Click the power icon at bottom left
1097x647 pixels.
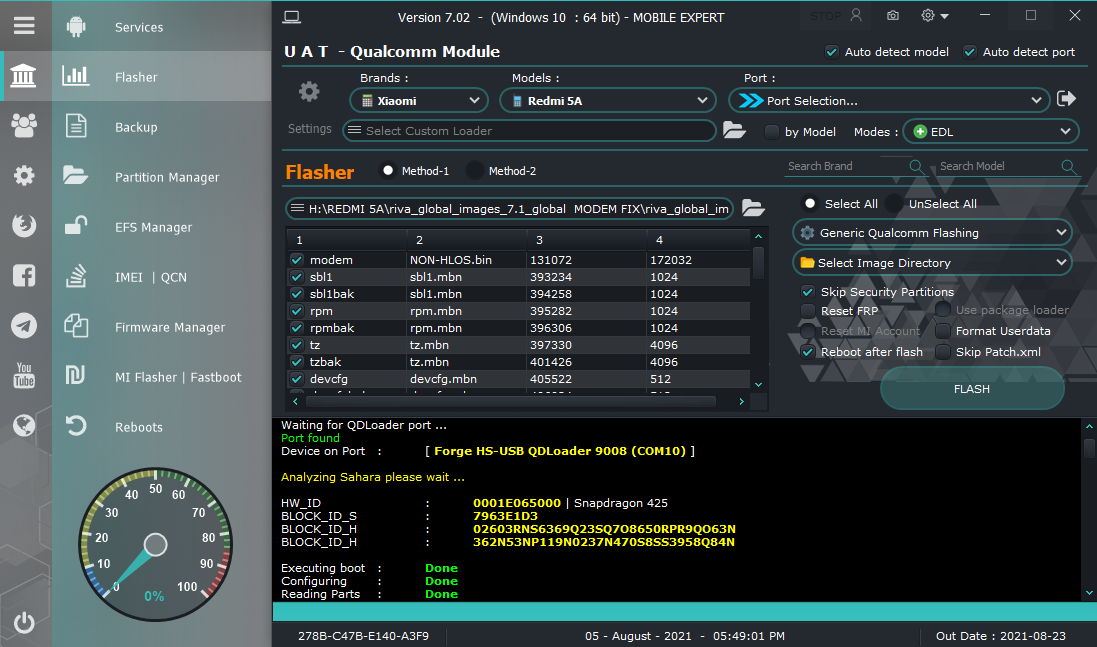tap(24, 622)
